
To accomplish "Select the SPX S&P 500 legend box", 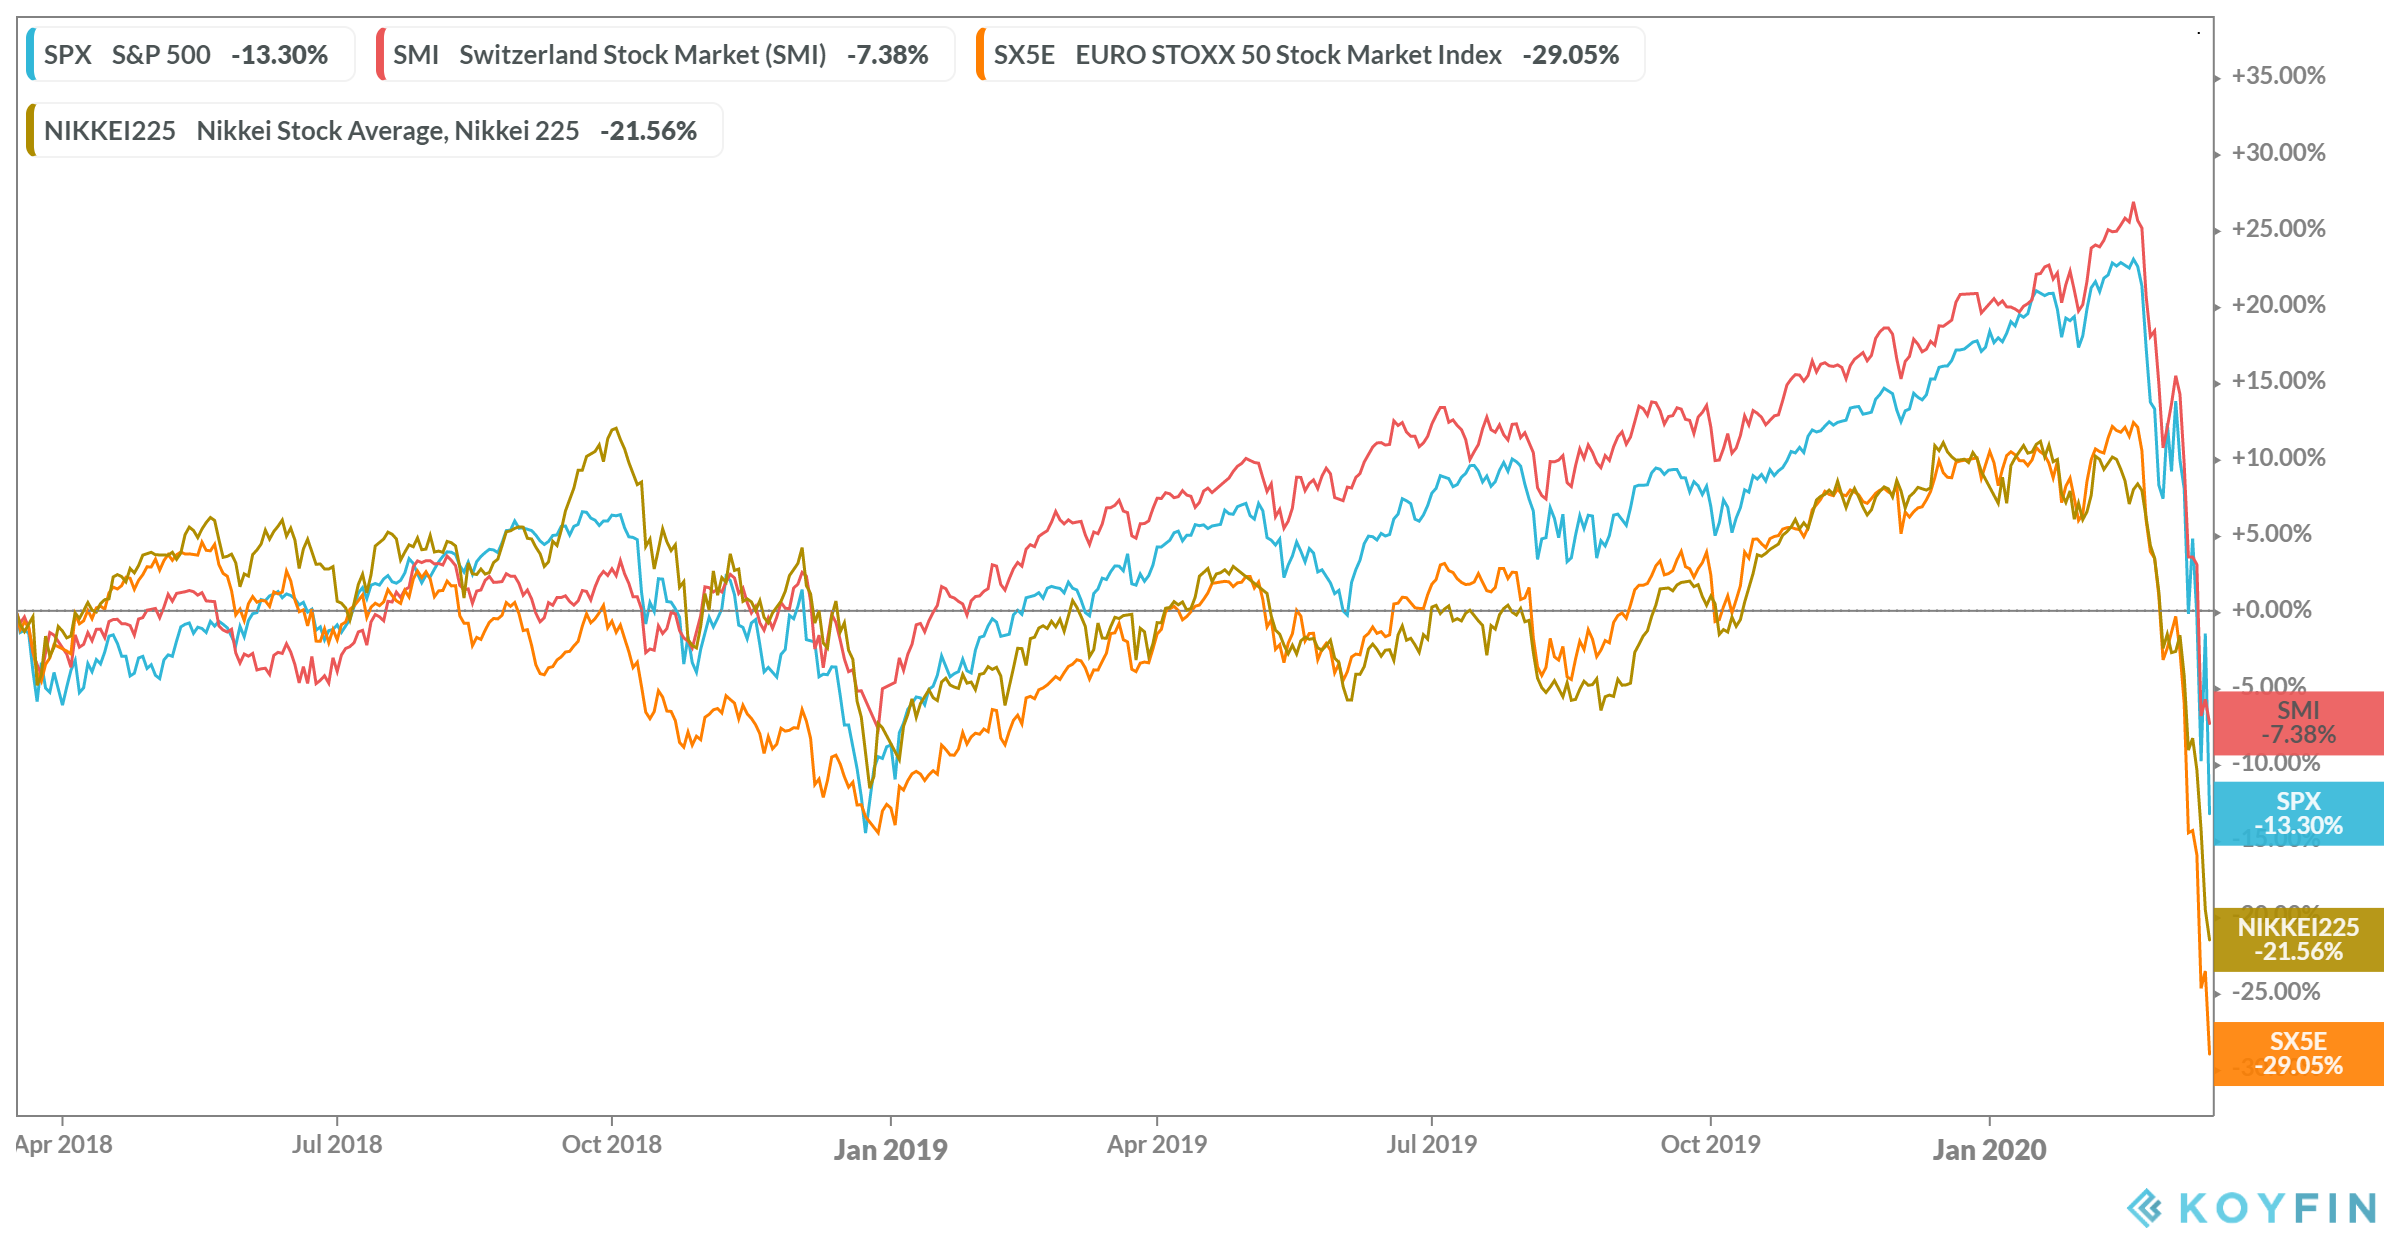I will click(190, 54).
